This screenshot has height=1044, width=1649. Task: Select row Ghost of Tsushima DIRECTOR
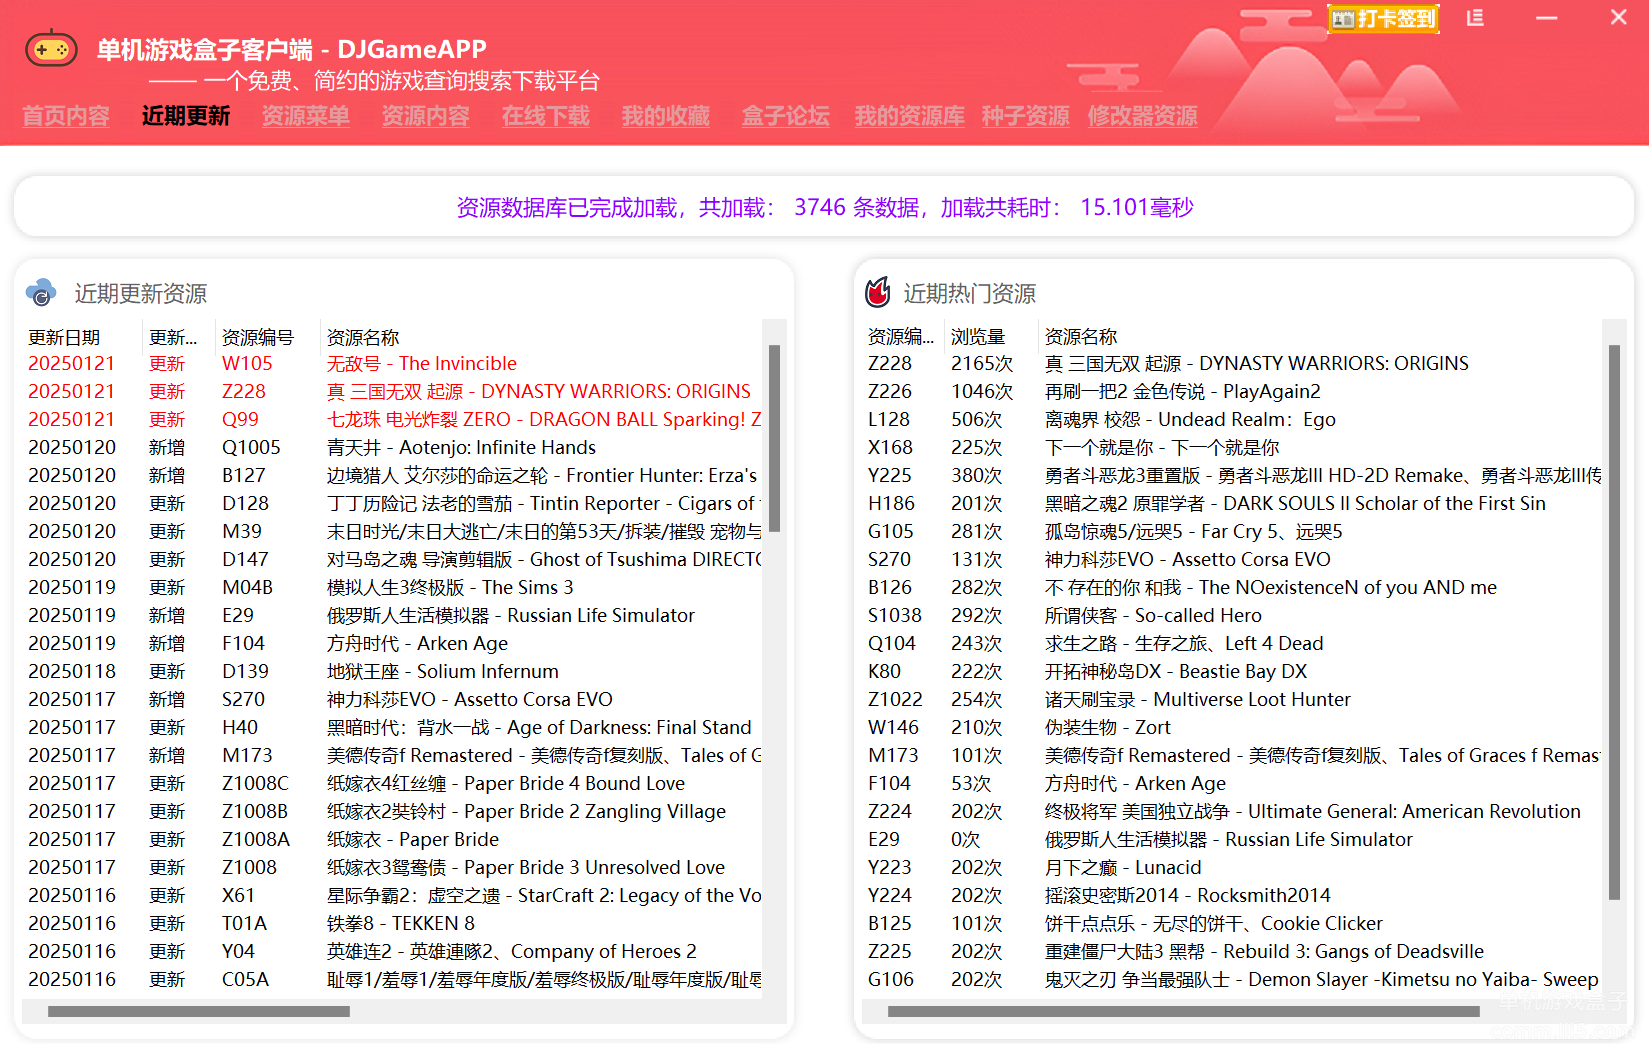click(392, 559)
